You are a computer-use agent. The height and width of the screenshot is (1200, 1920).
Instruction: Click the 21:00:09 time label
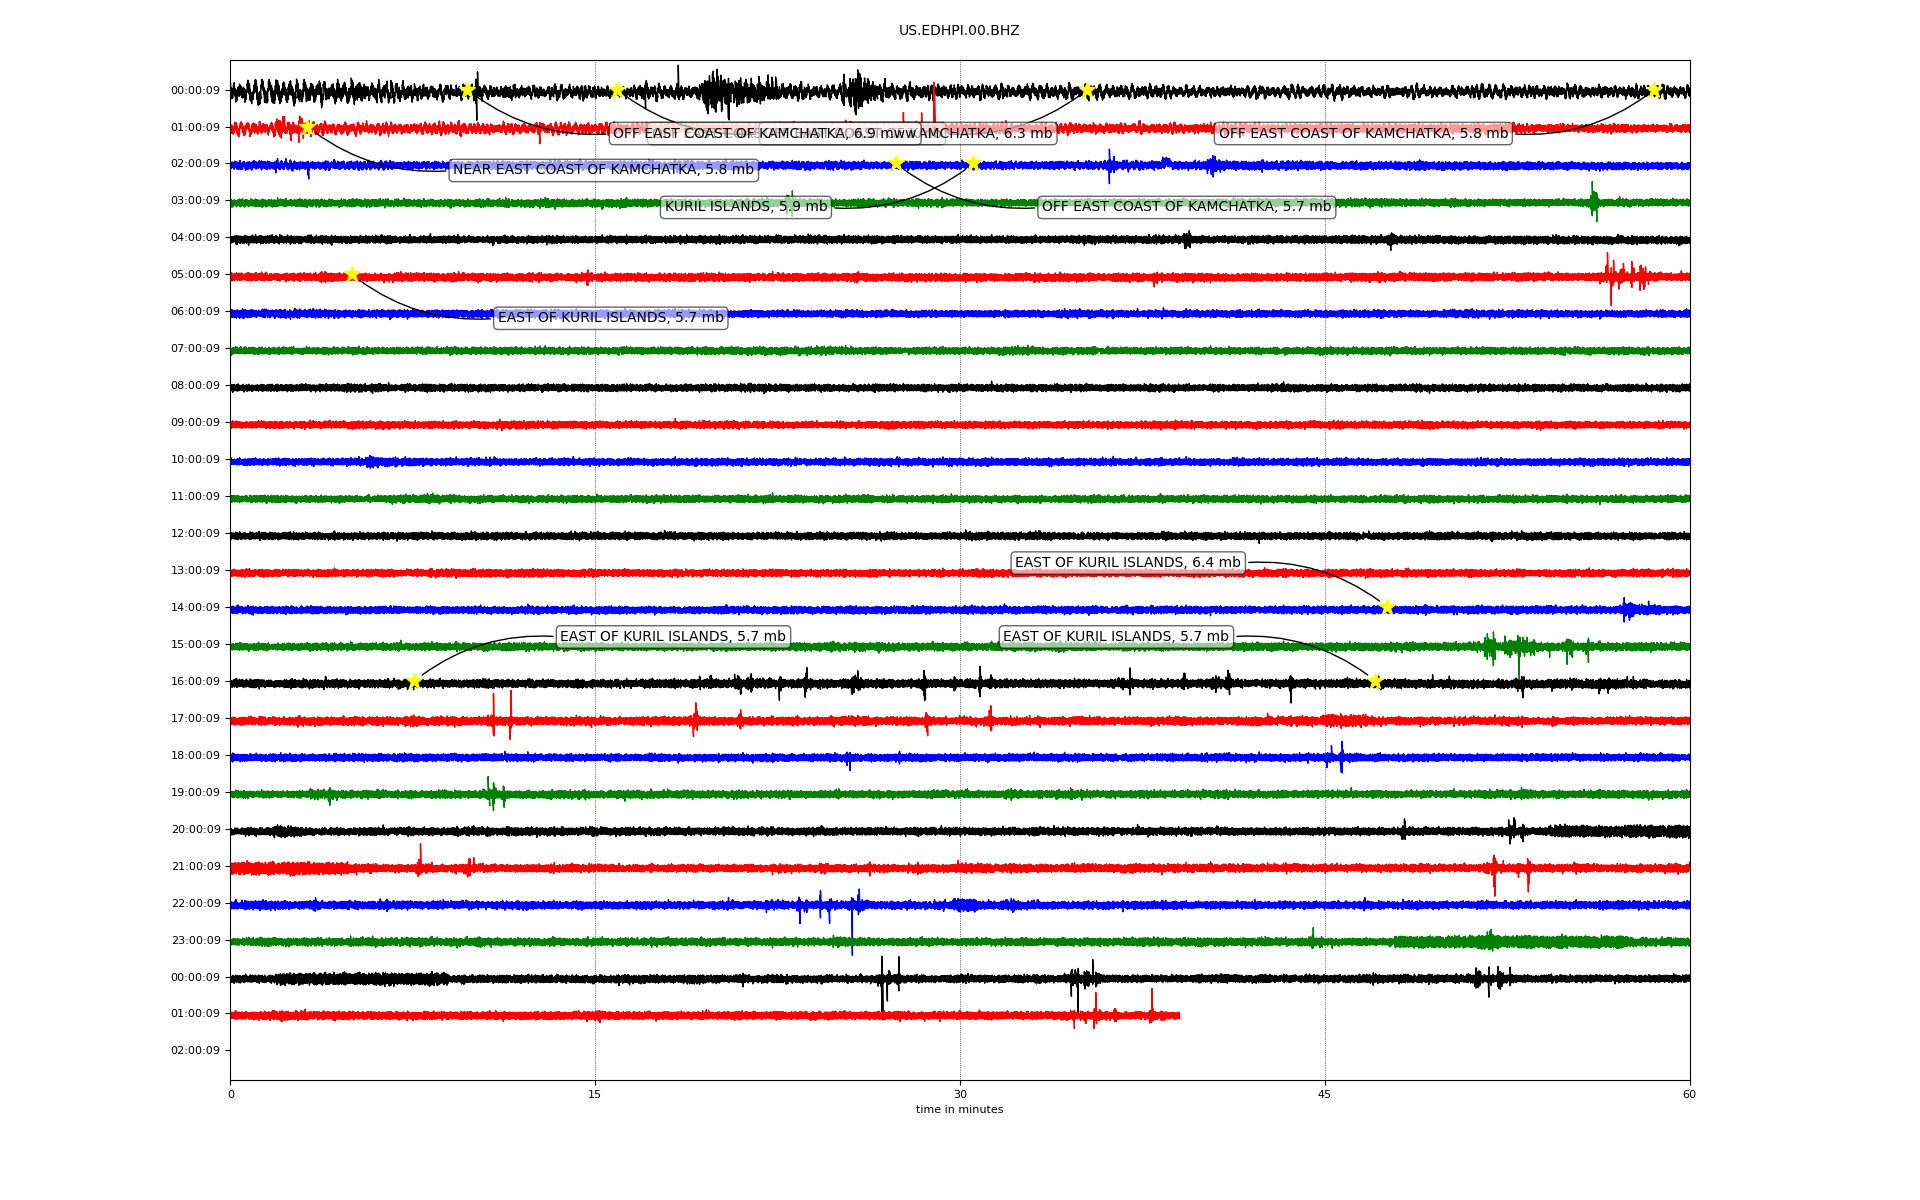pyautogui.click(x=195, y=867)
